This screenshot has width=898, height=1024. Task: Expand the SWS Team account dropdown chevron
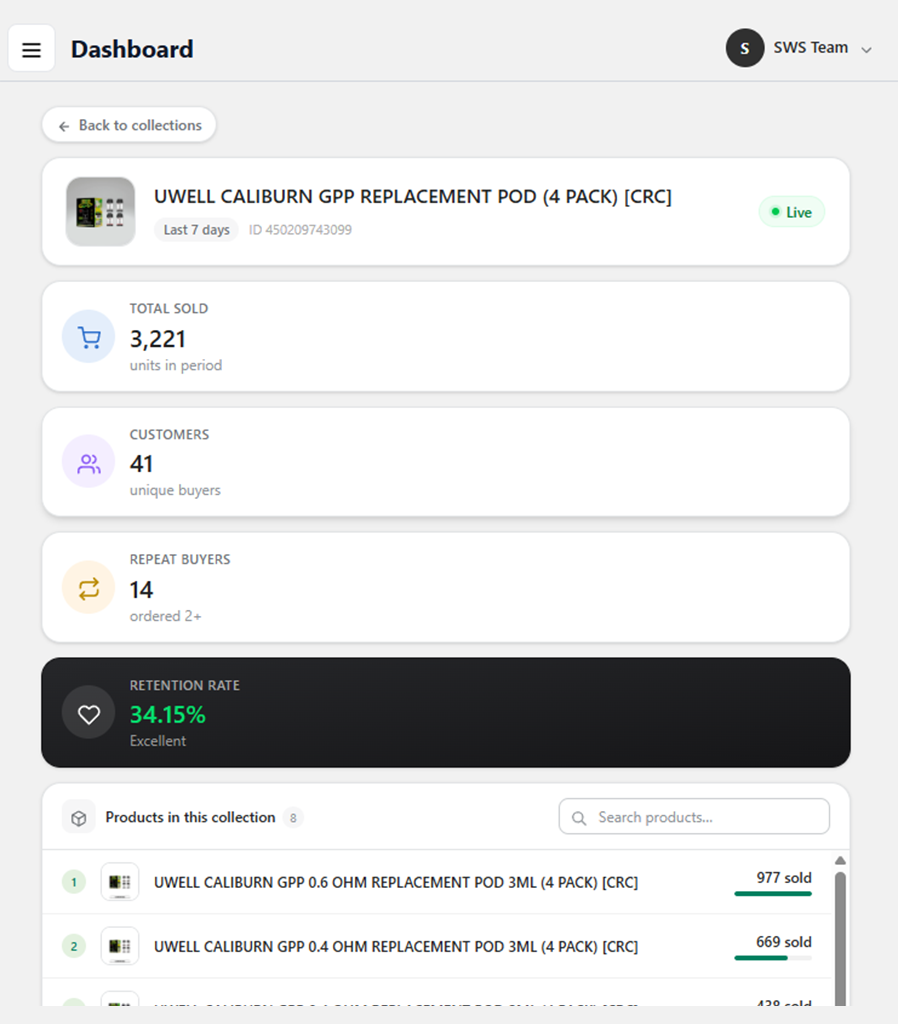tap(866, 50)
